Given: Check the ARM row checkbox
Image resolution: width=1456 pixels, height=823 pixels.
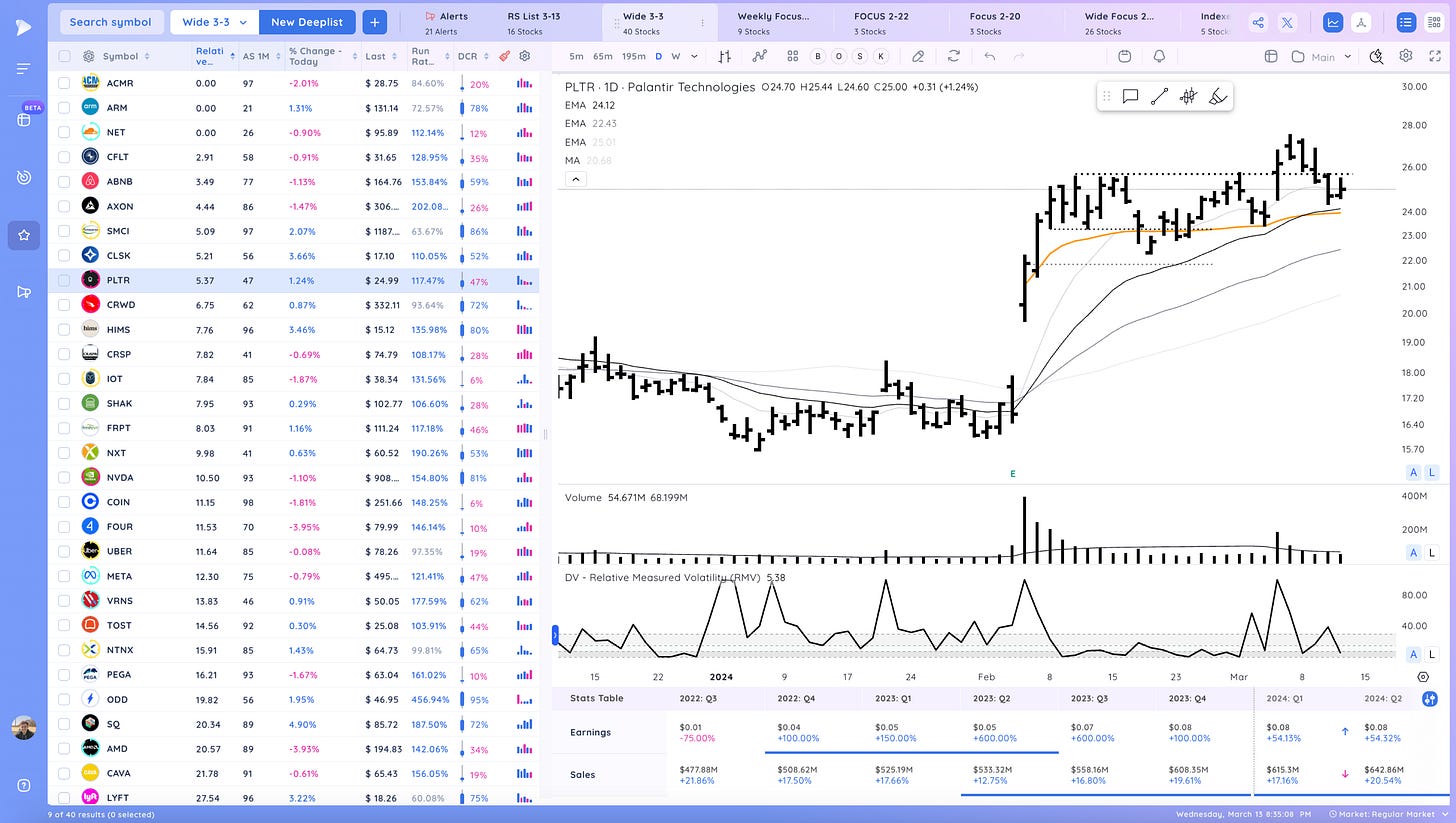Looking at the screenshot, I should pos(64,108).
